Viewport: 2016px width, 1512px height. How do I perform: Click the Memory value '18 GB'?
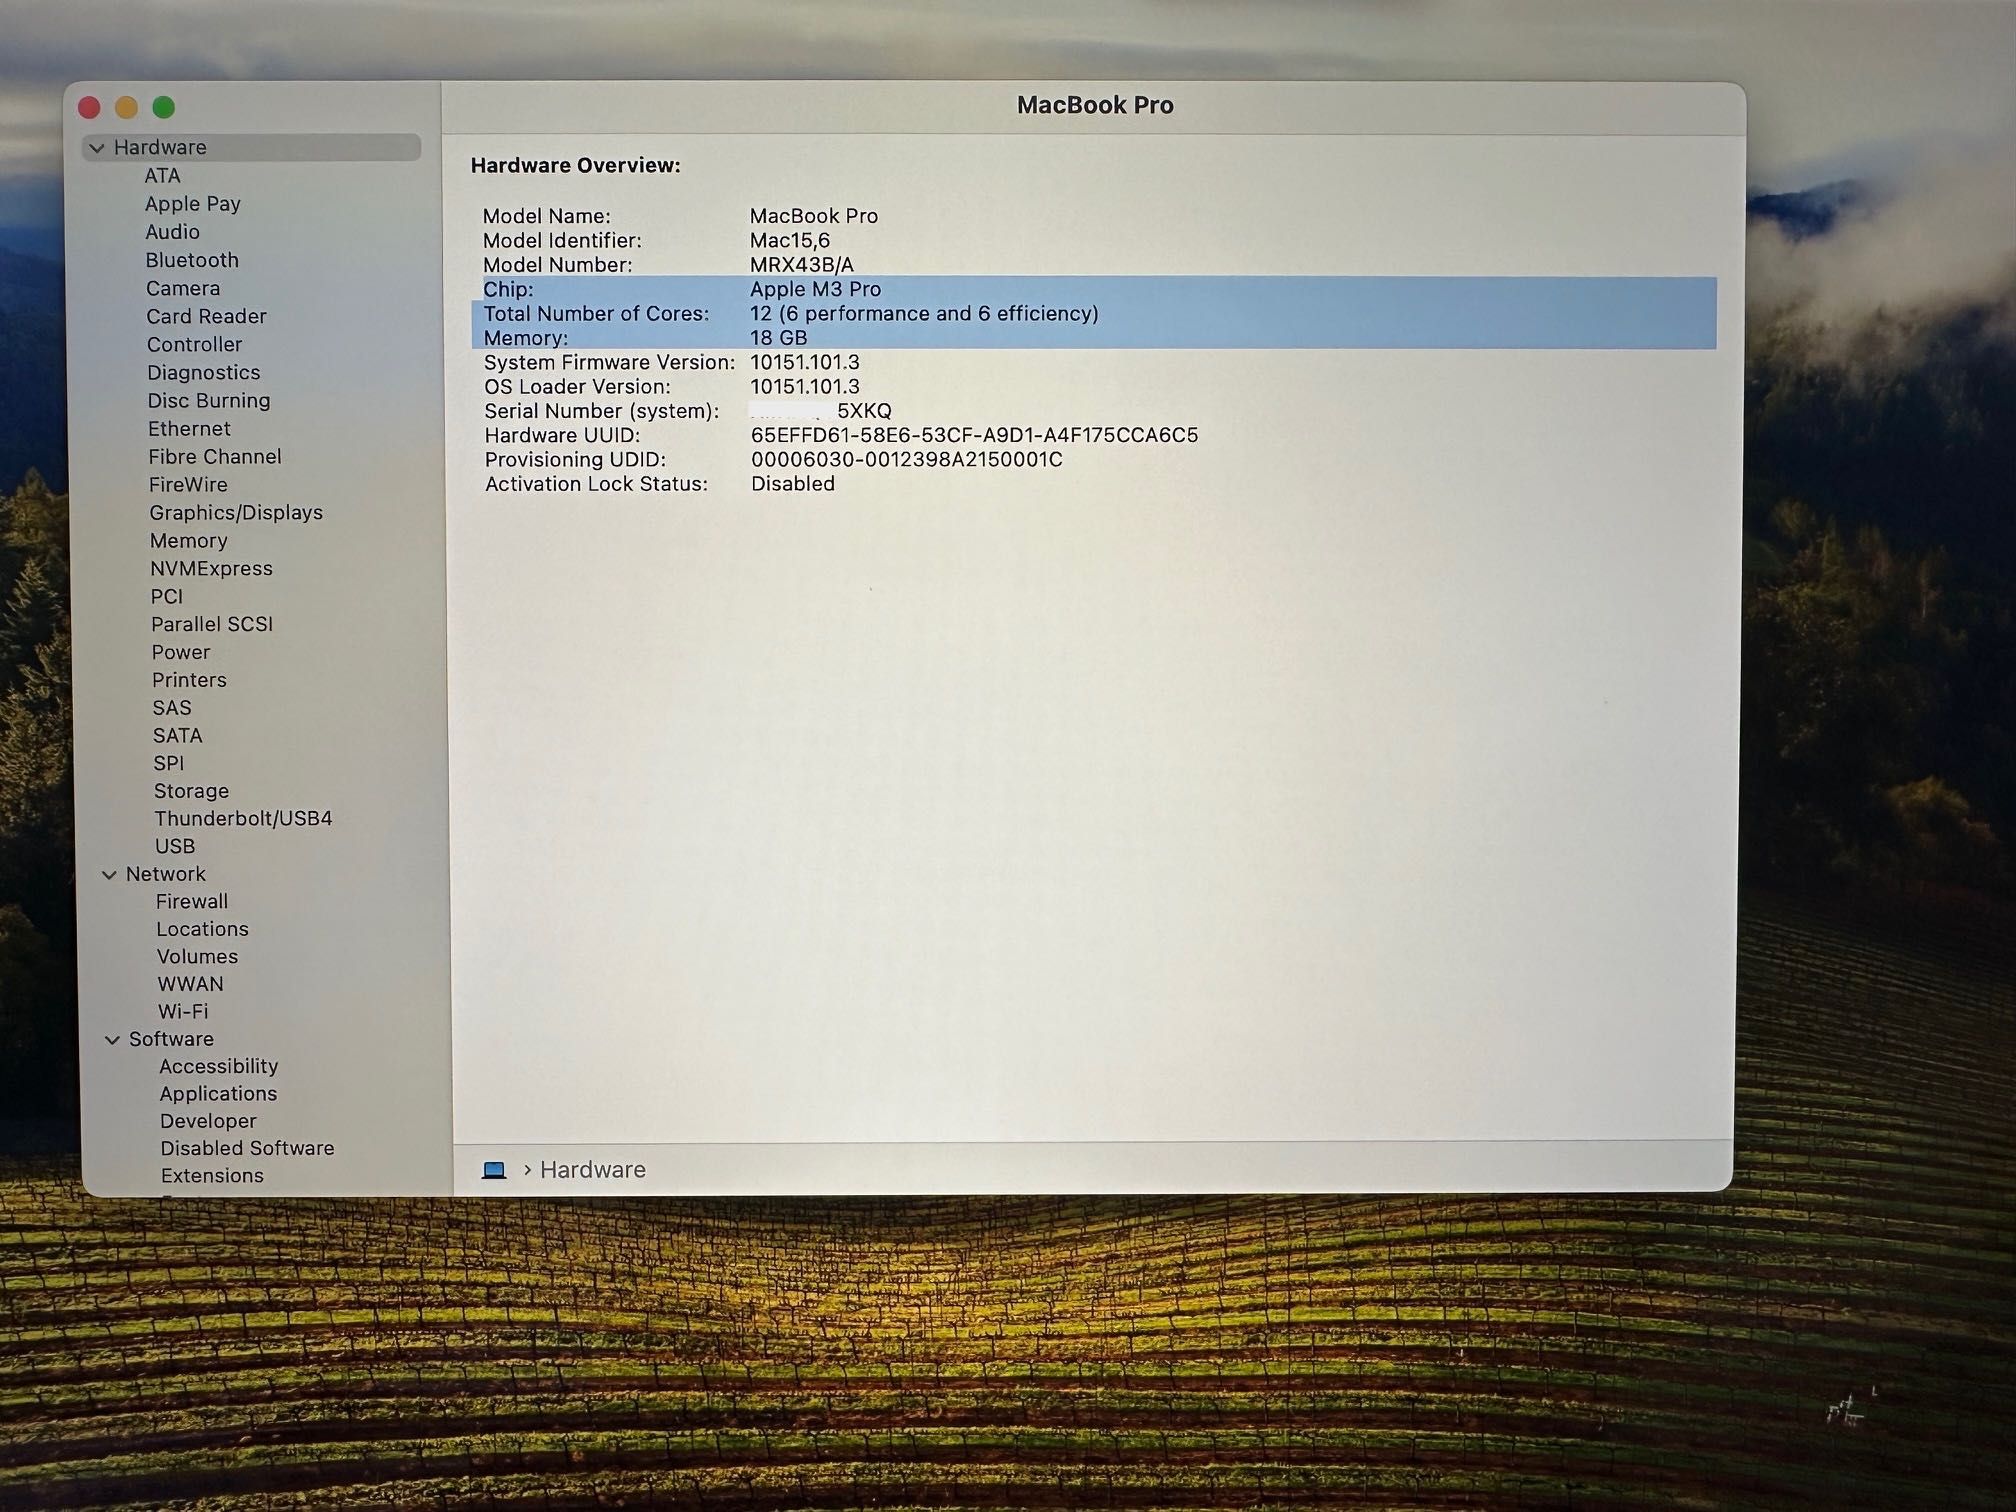pyautogui.click(x=779, y=338)
